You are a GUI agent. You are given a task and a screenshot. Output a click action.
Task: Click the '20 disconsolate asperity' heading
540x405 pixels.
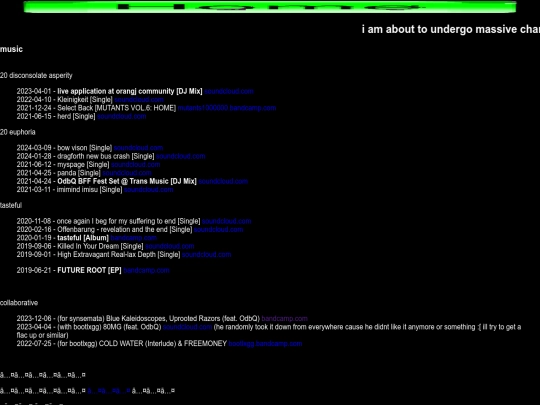coord(36,75)
